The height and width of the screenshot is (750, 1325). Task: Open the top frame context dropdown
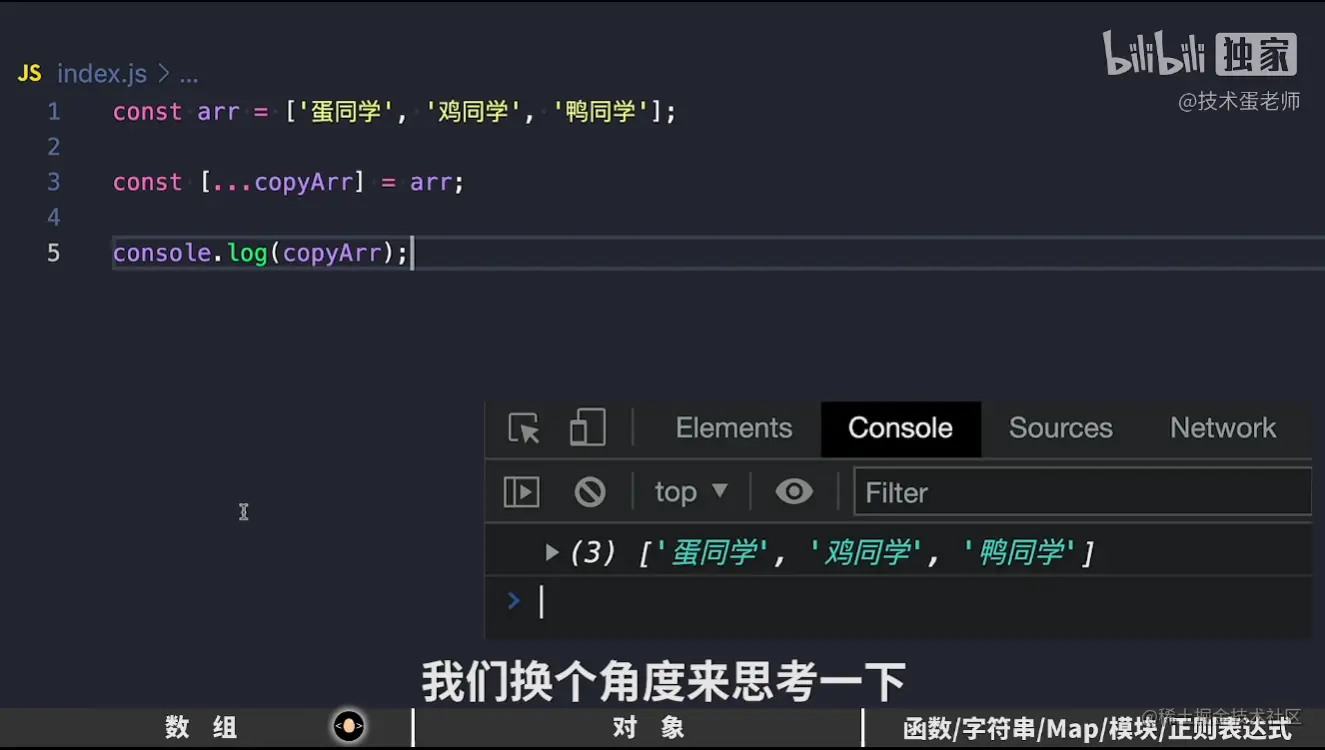pos(689,491)
